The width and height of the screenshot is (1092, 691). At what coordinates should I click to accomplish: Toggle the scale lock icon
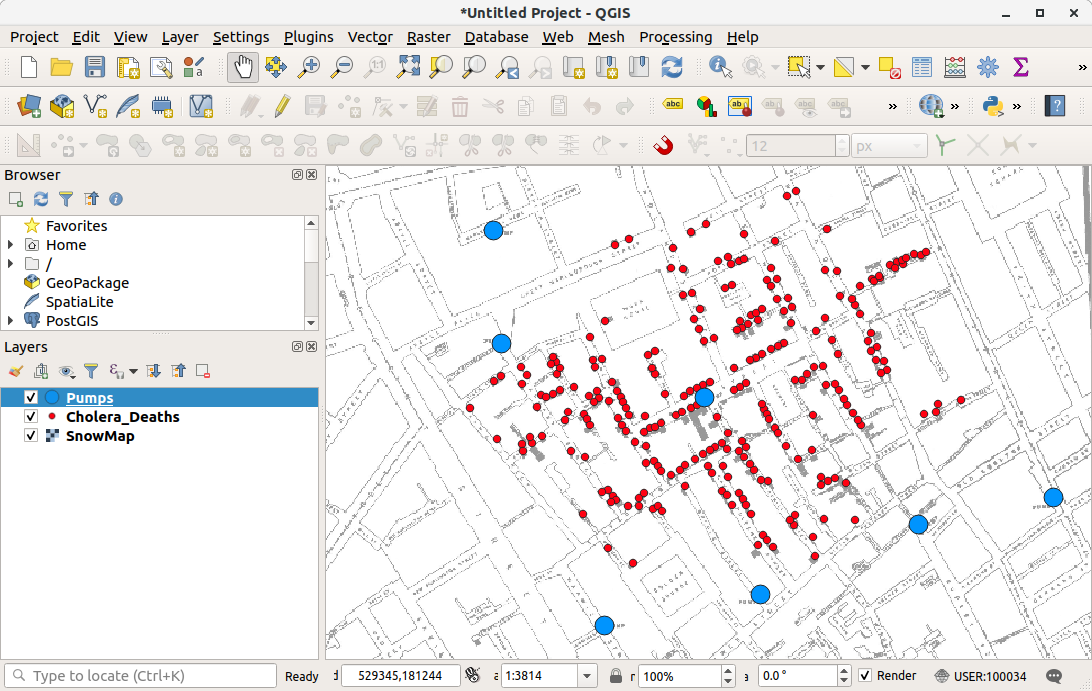616,676
